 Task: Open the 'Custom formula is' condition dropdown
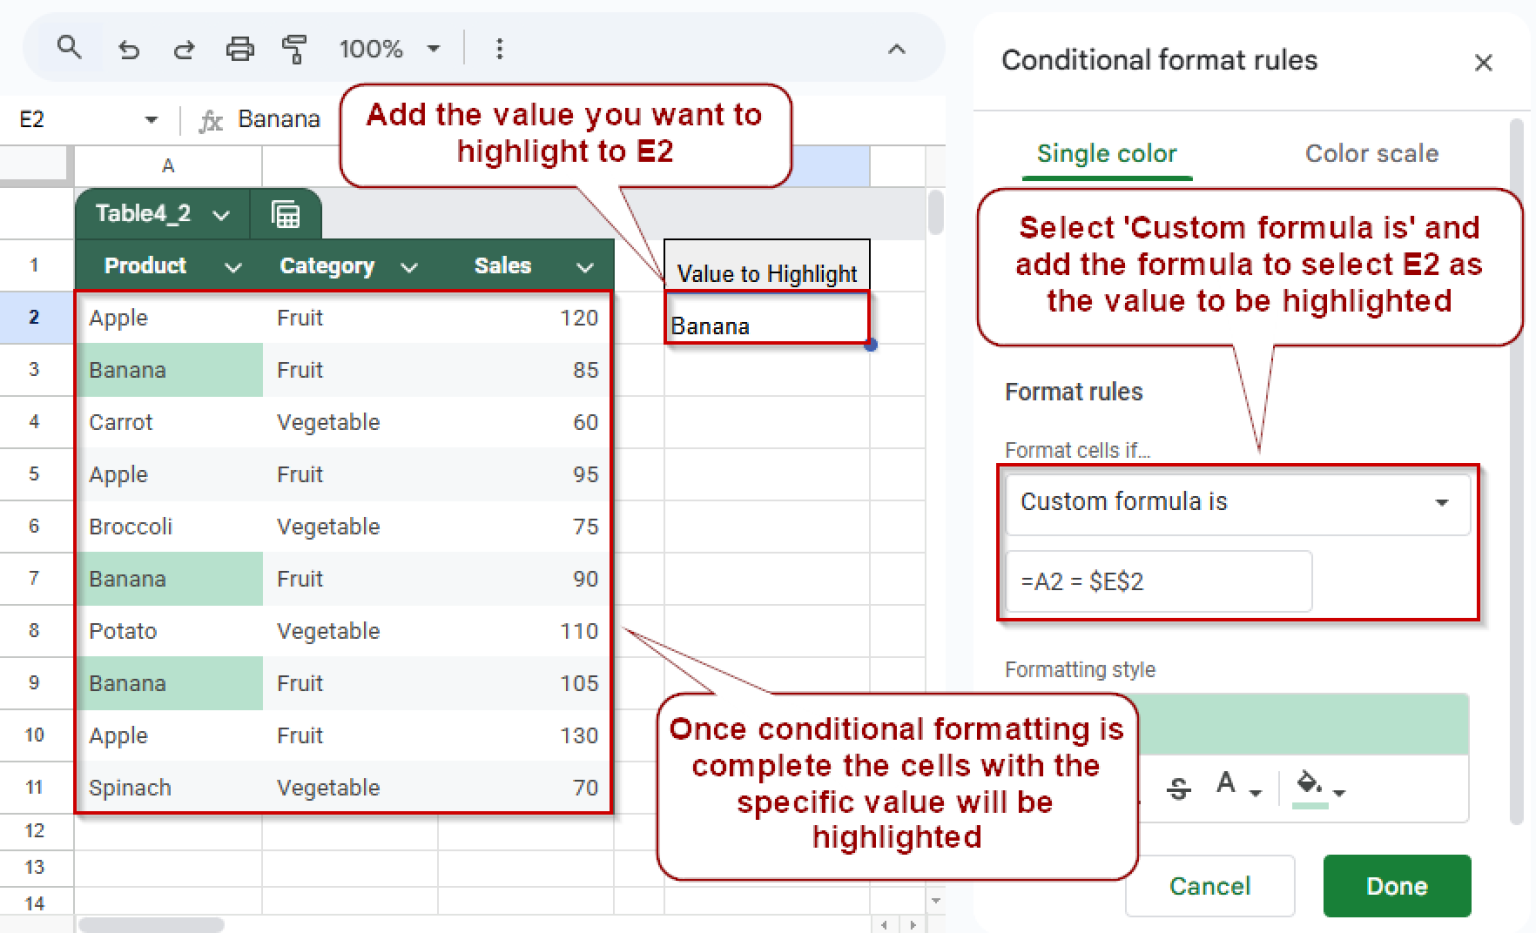click(1238, 503)
